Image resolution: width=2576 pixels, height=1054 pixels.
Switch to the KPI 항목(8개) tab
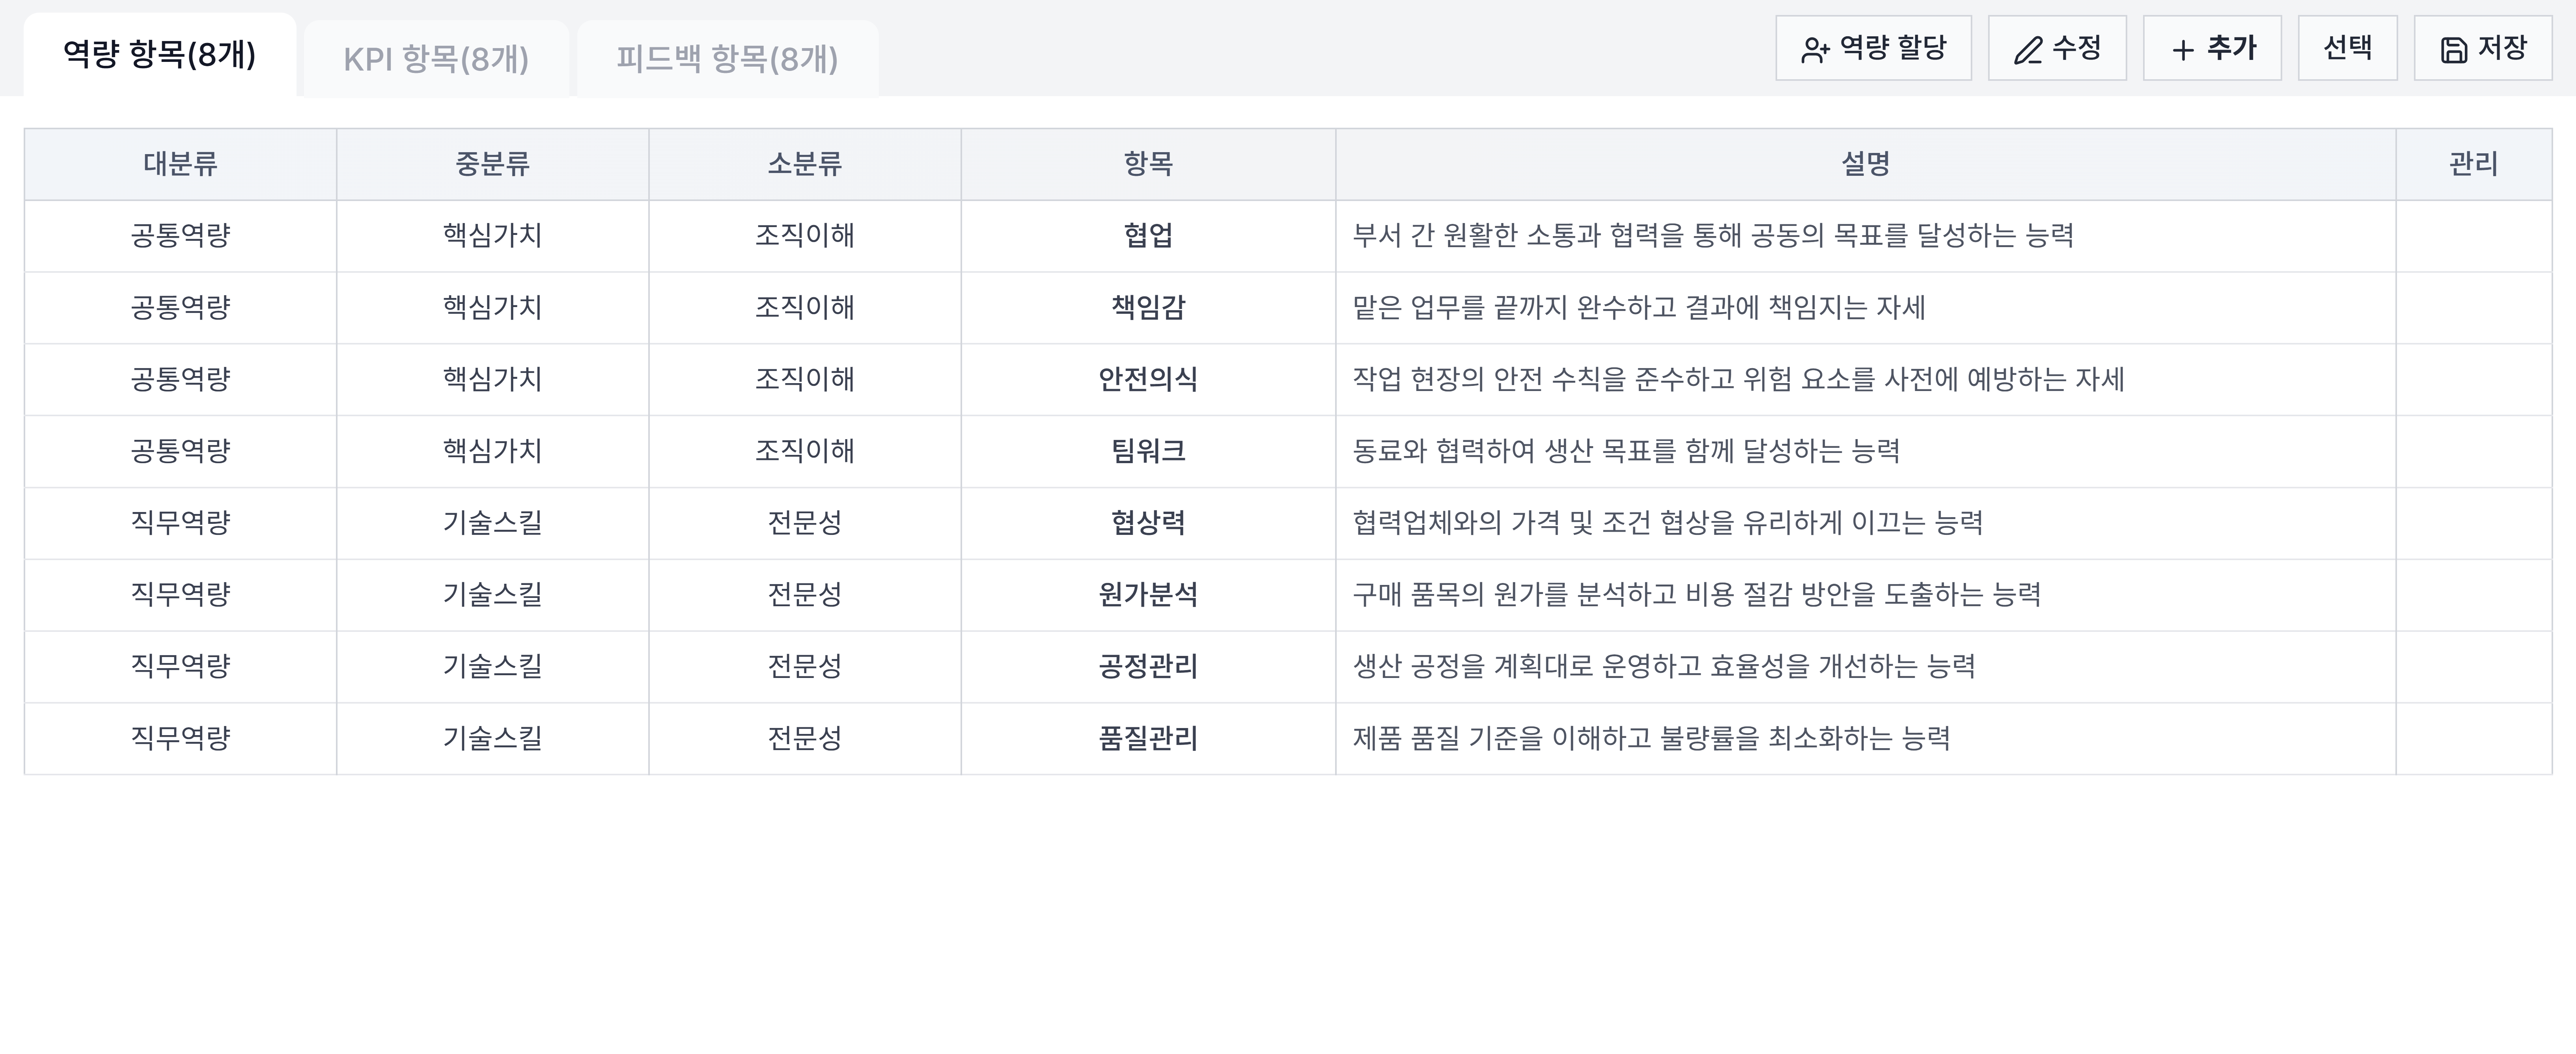tap(436, 59)
